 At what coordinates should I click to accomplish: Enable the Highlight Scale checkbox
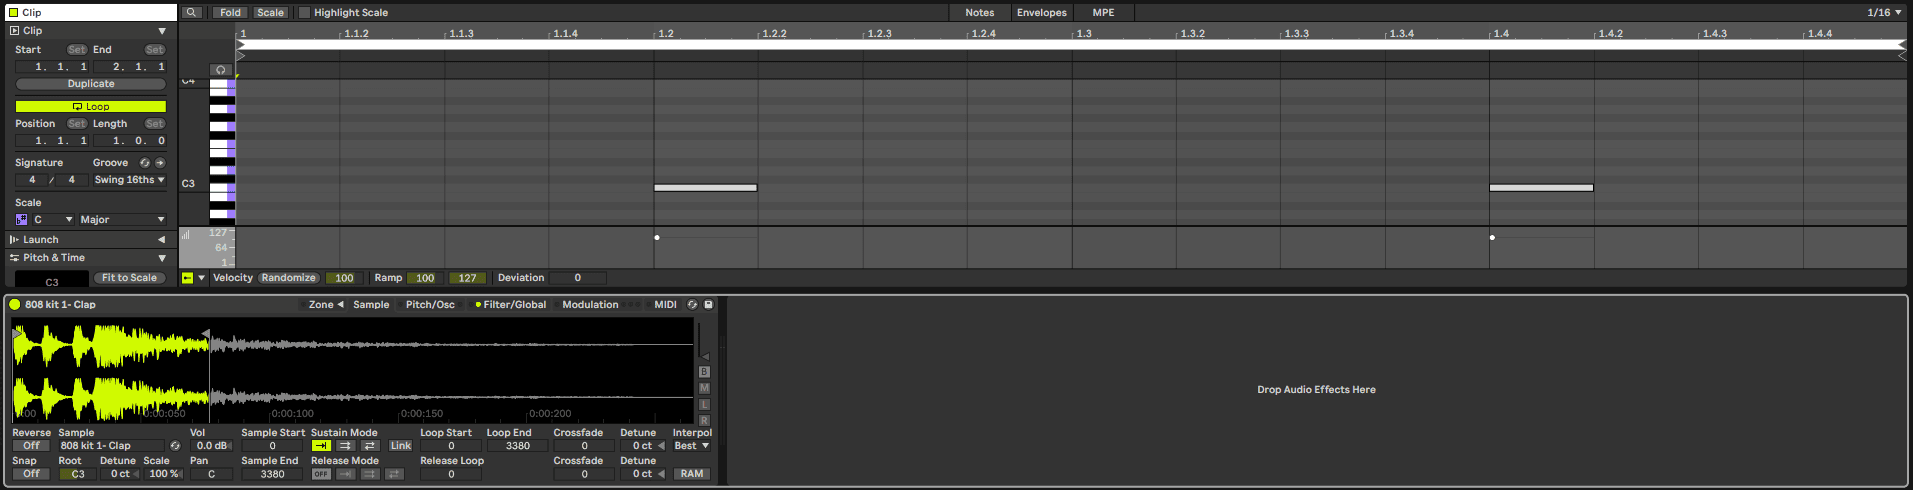pyautogui.click(x=305, y=13)
